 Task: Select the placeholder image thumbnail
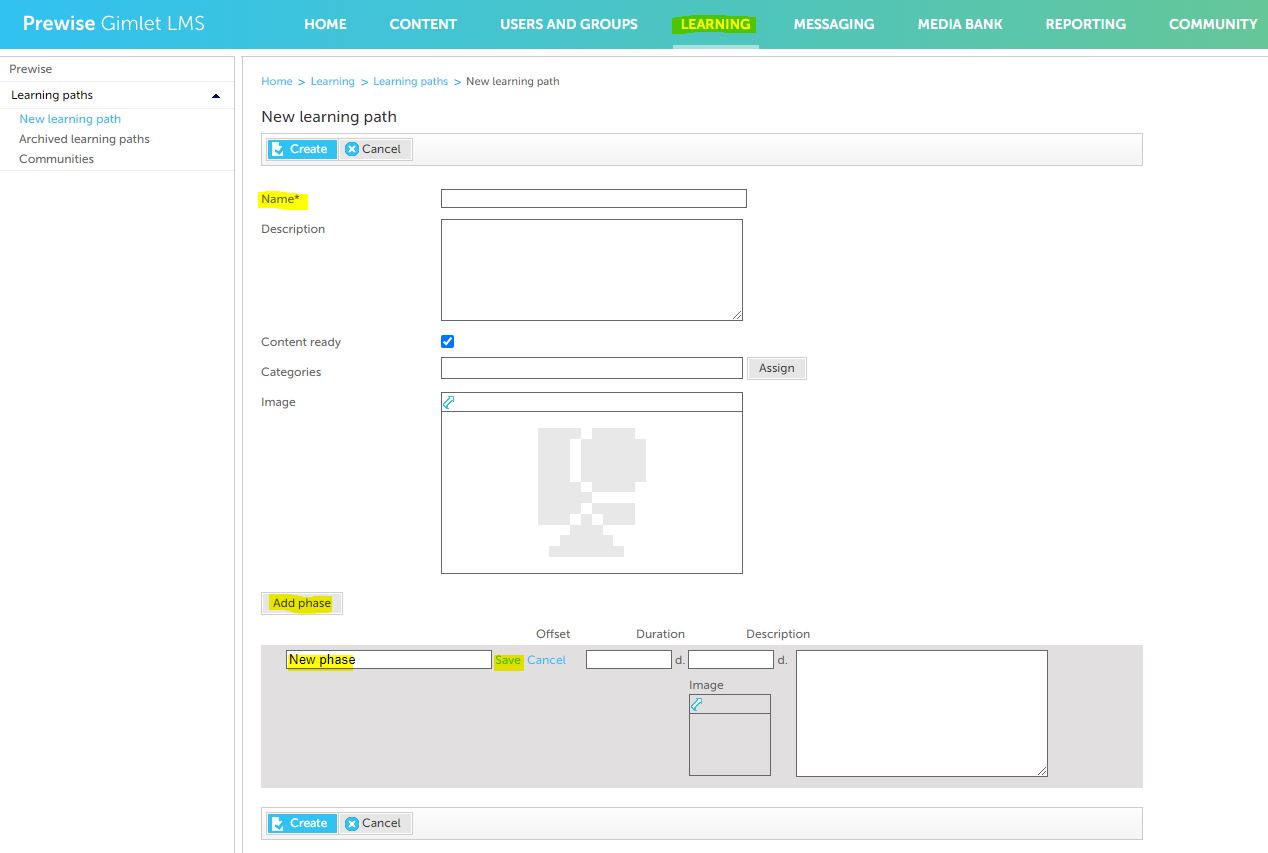tap(592, 492)
